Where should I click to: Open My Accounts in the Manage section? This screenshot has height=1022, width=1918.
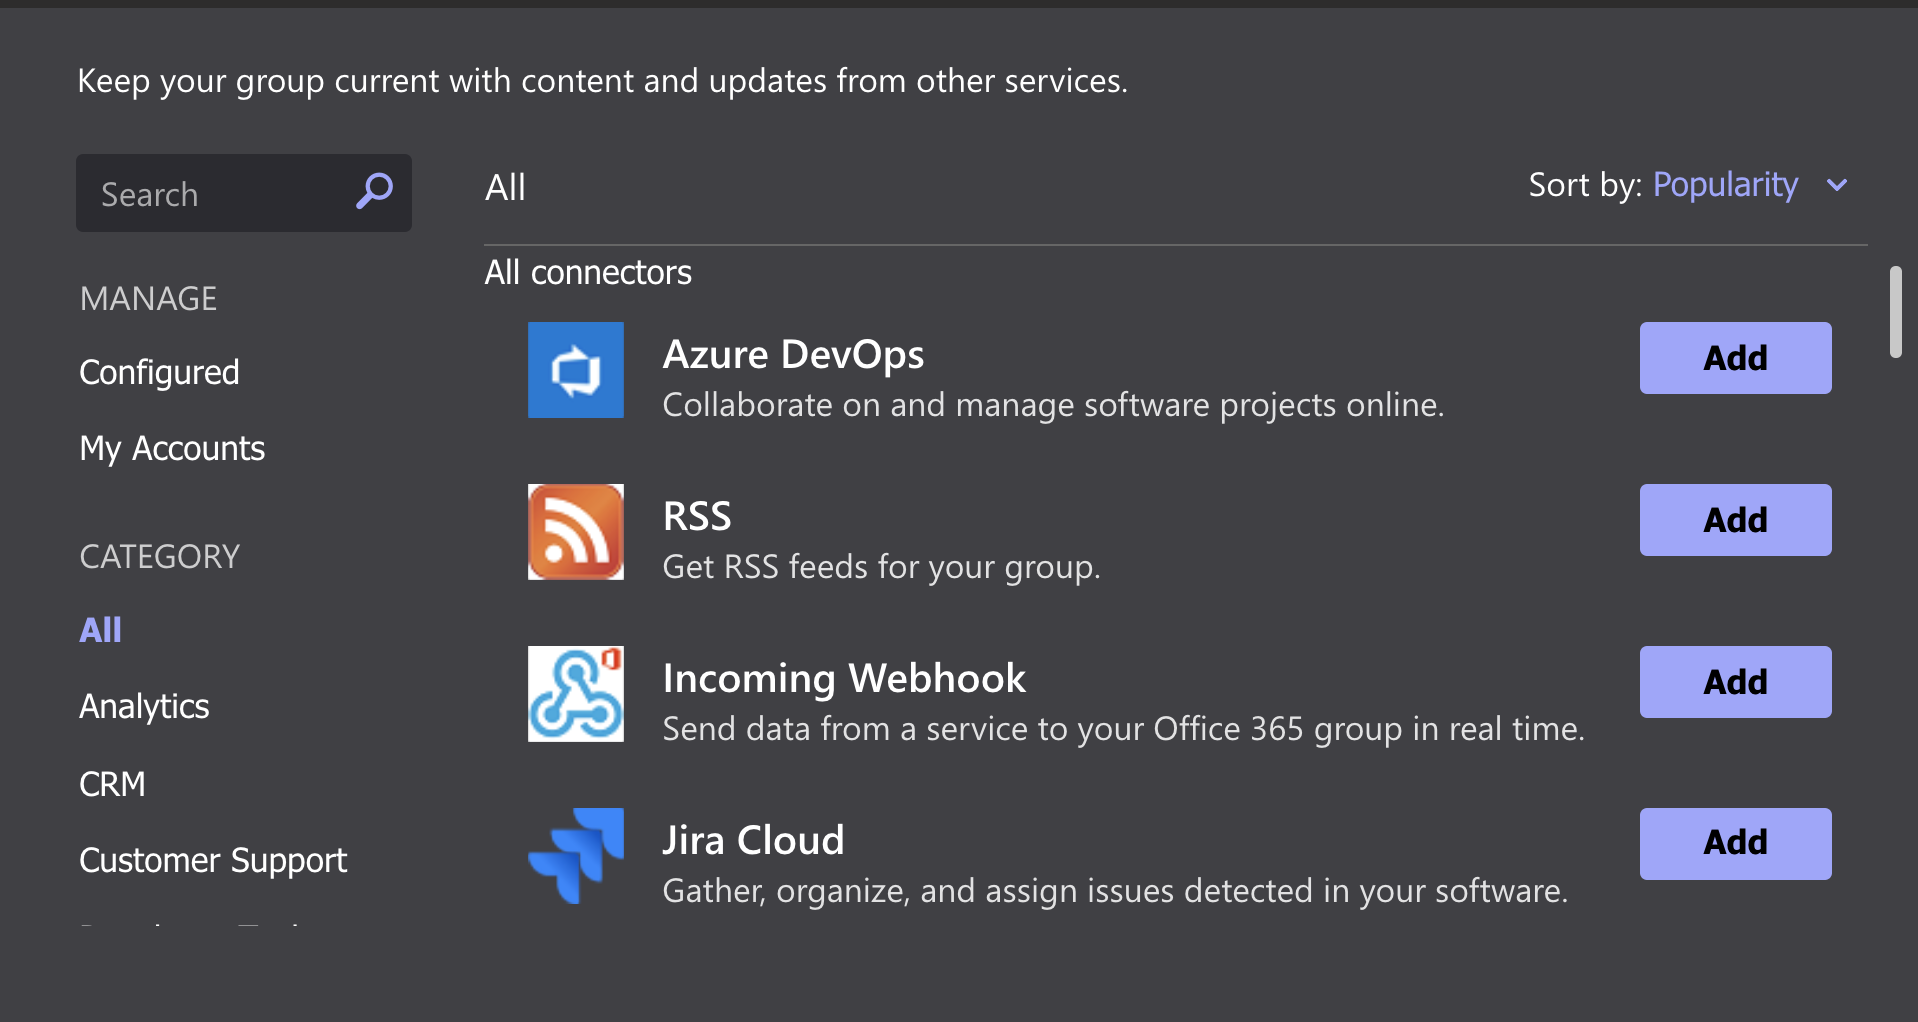172,448
